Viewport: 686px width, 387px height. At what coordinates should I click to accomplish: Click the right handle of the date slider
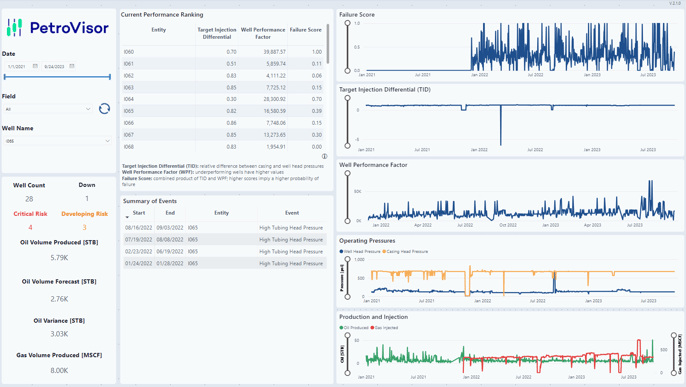[x=110, y=77]
